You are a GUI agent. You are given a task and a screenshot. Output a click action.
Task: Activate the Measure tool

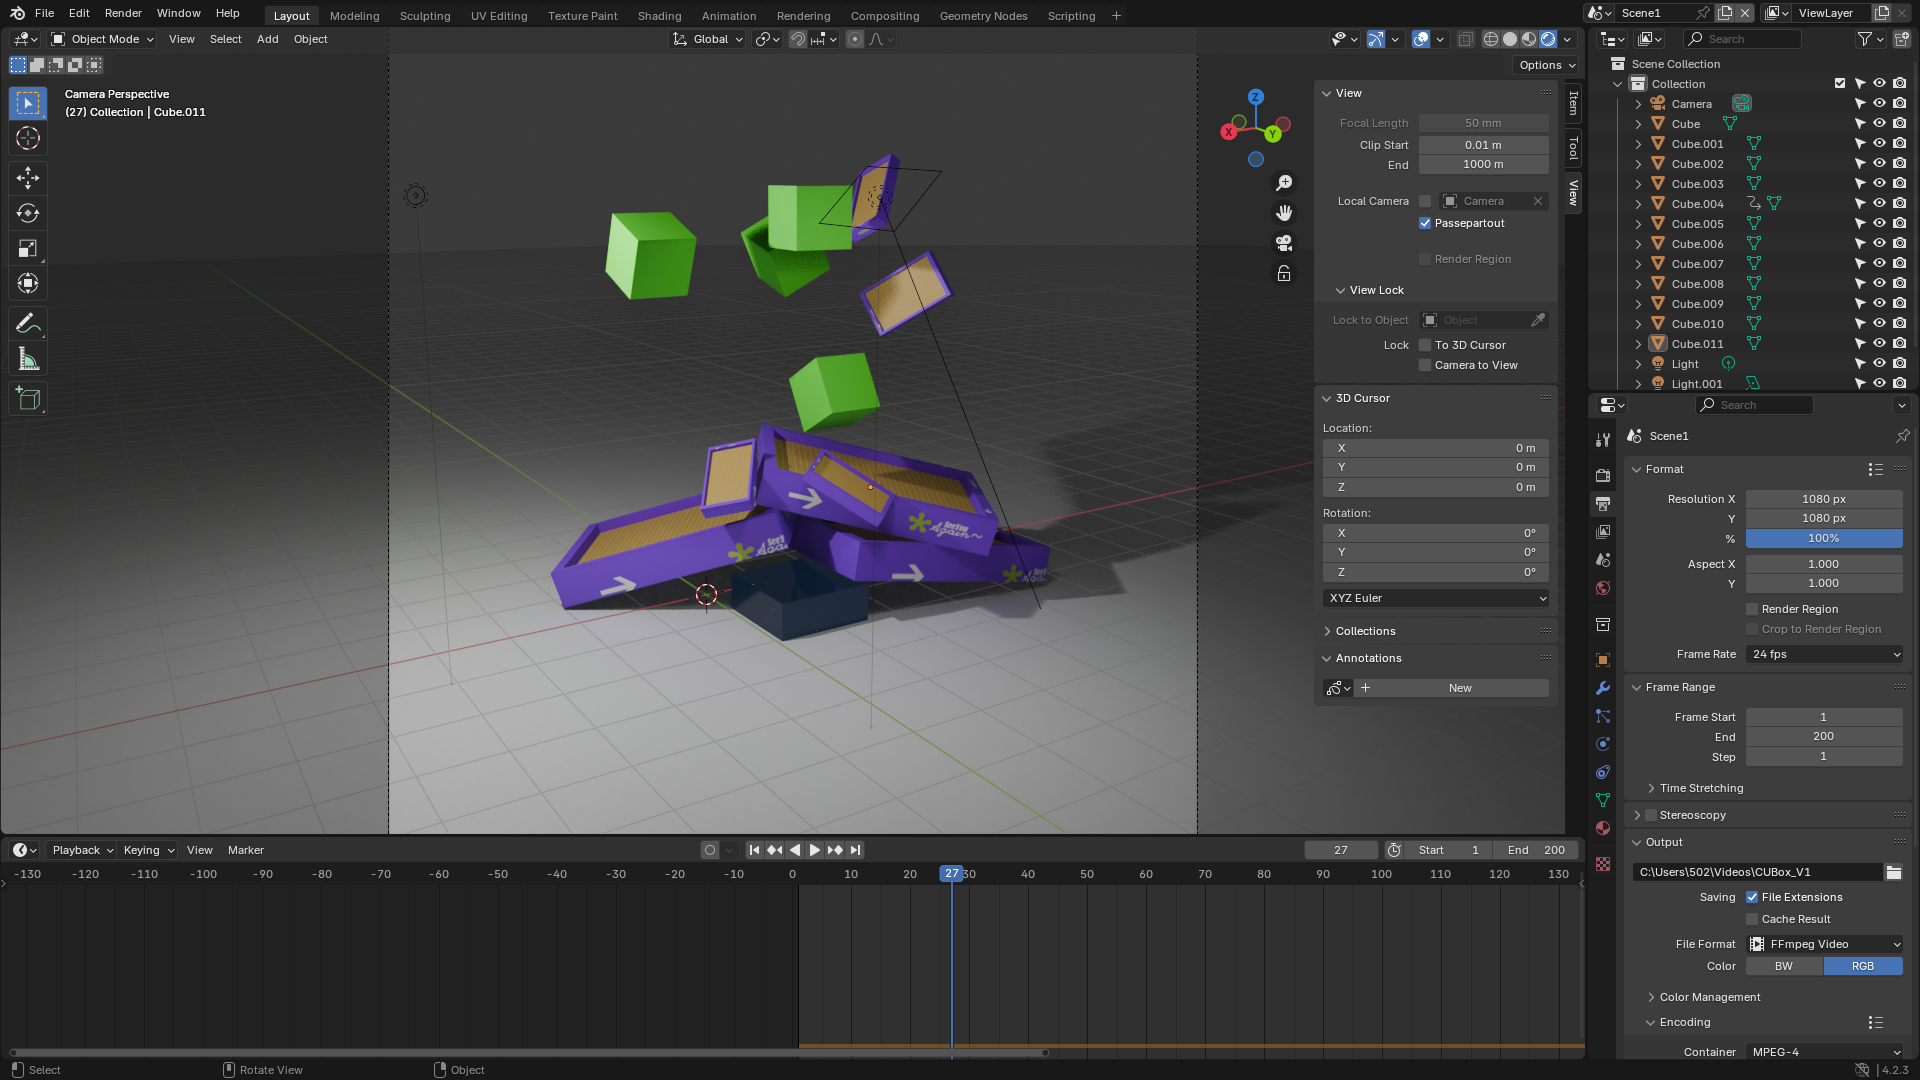(28, 360)
